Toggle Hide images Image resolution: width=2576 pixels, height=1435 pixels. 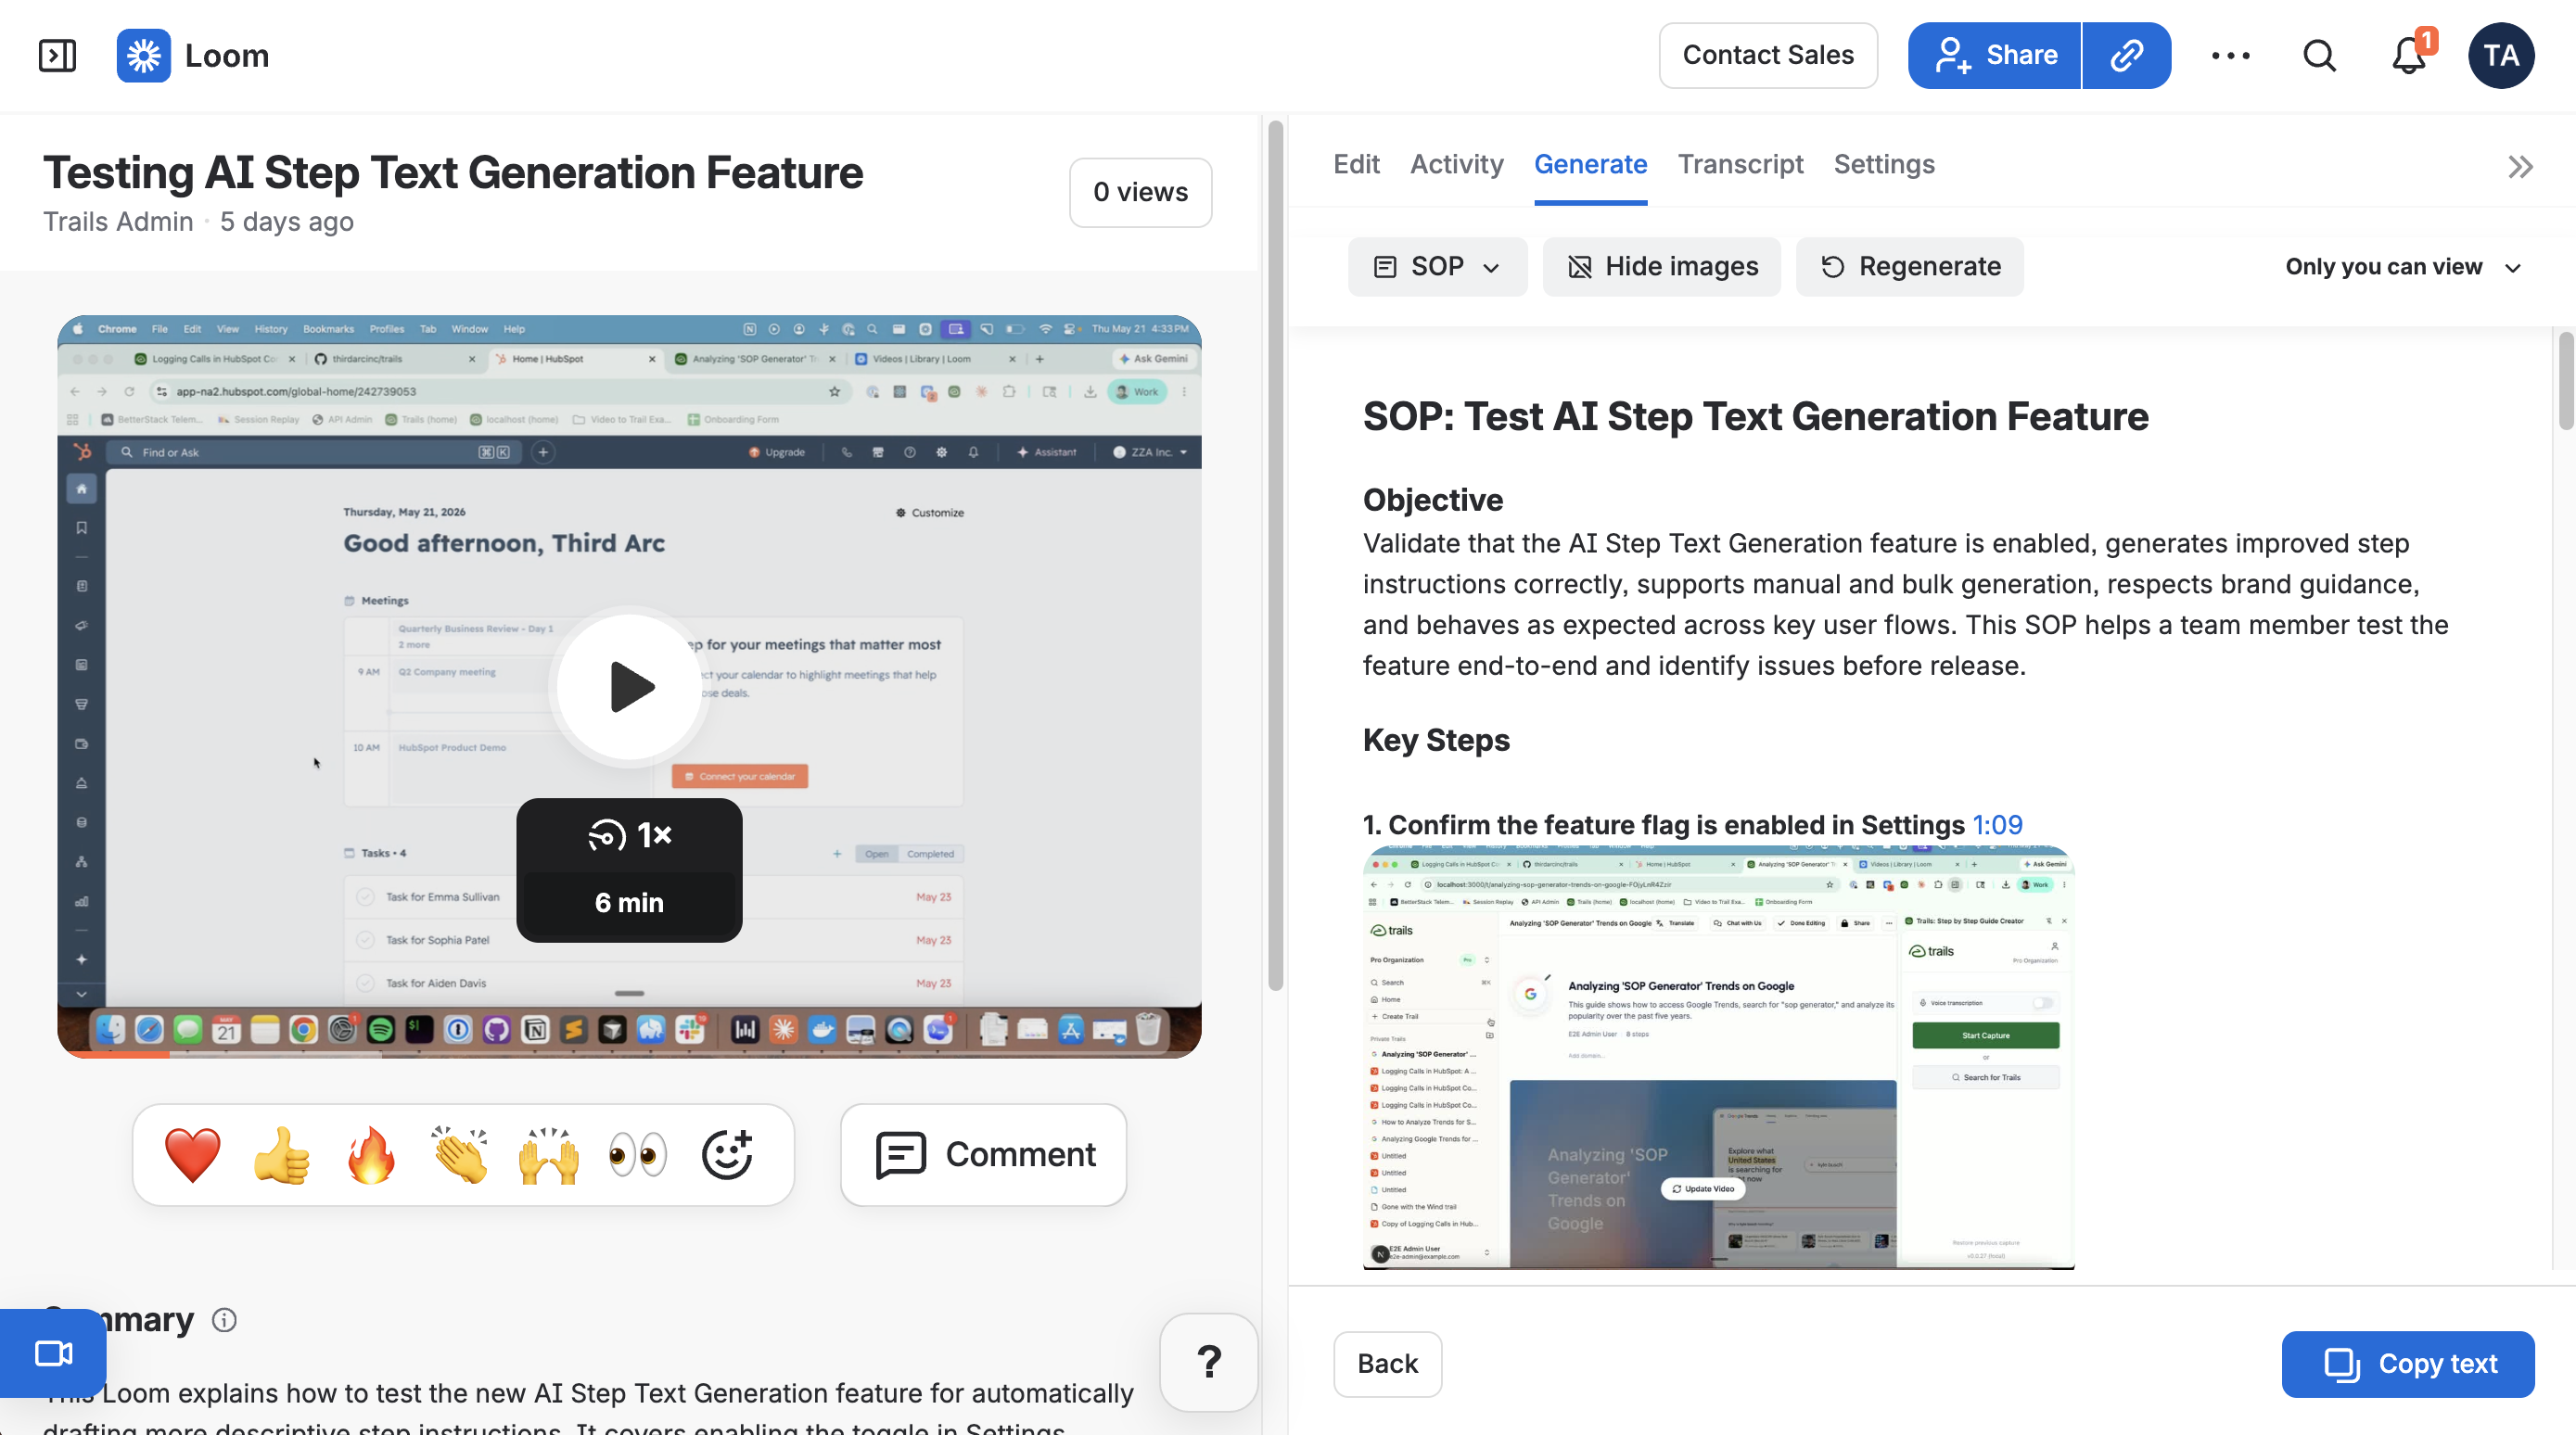point(1661,266)
